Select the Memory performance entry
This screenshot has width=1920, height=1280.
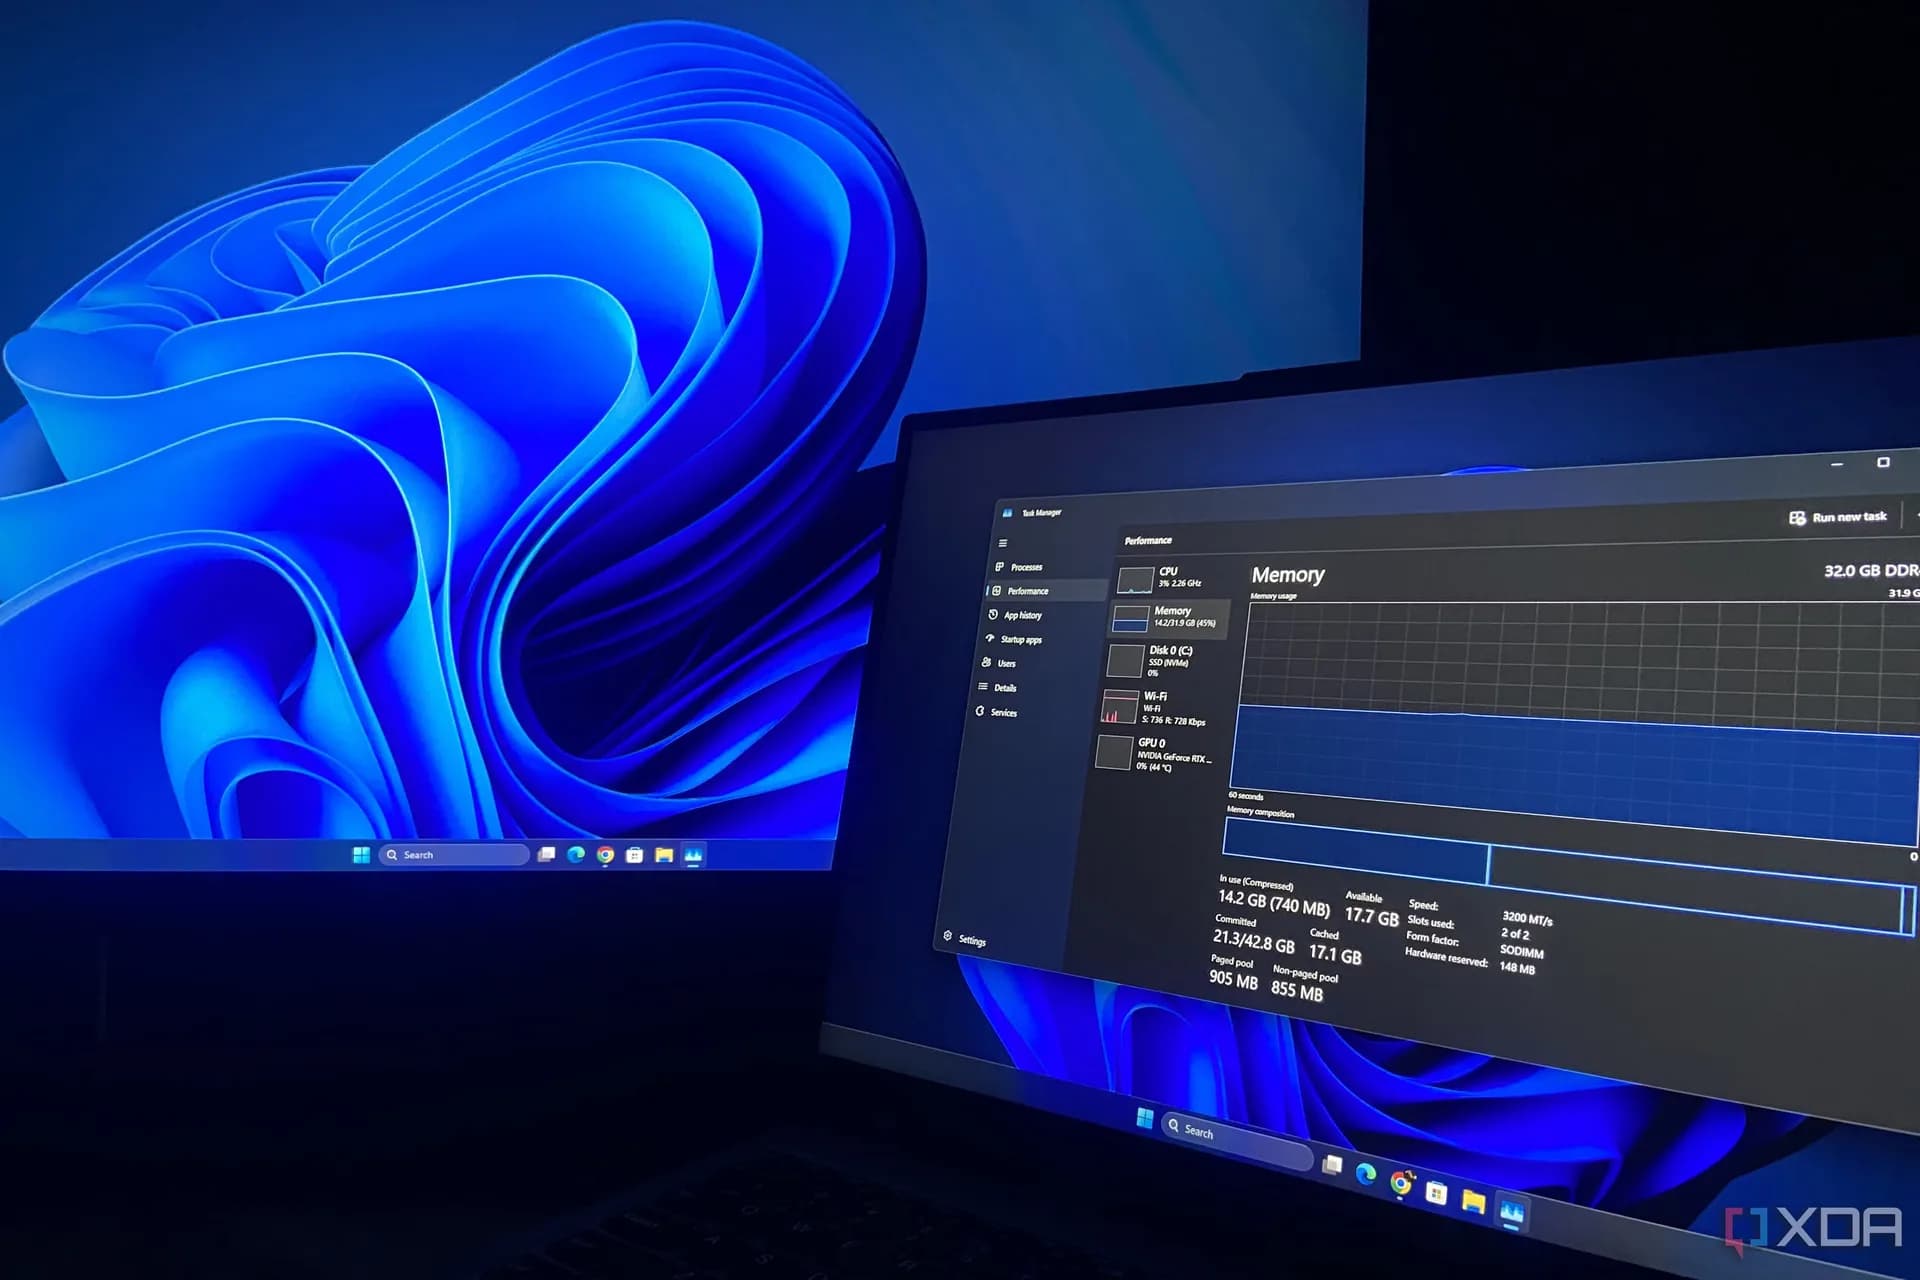1169,617
